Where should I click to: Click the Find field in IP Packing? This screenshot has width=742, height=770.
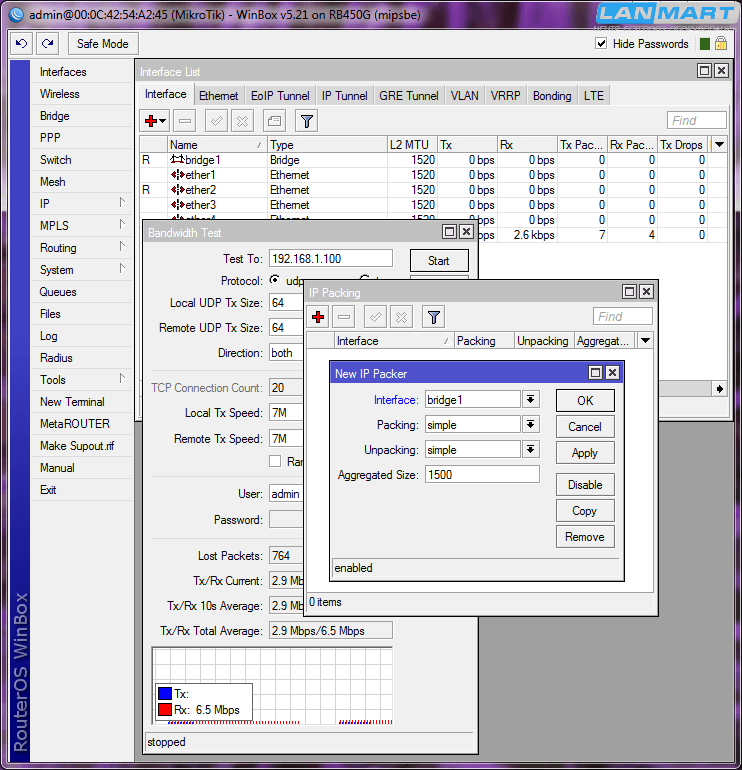623,316
